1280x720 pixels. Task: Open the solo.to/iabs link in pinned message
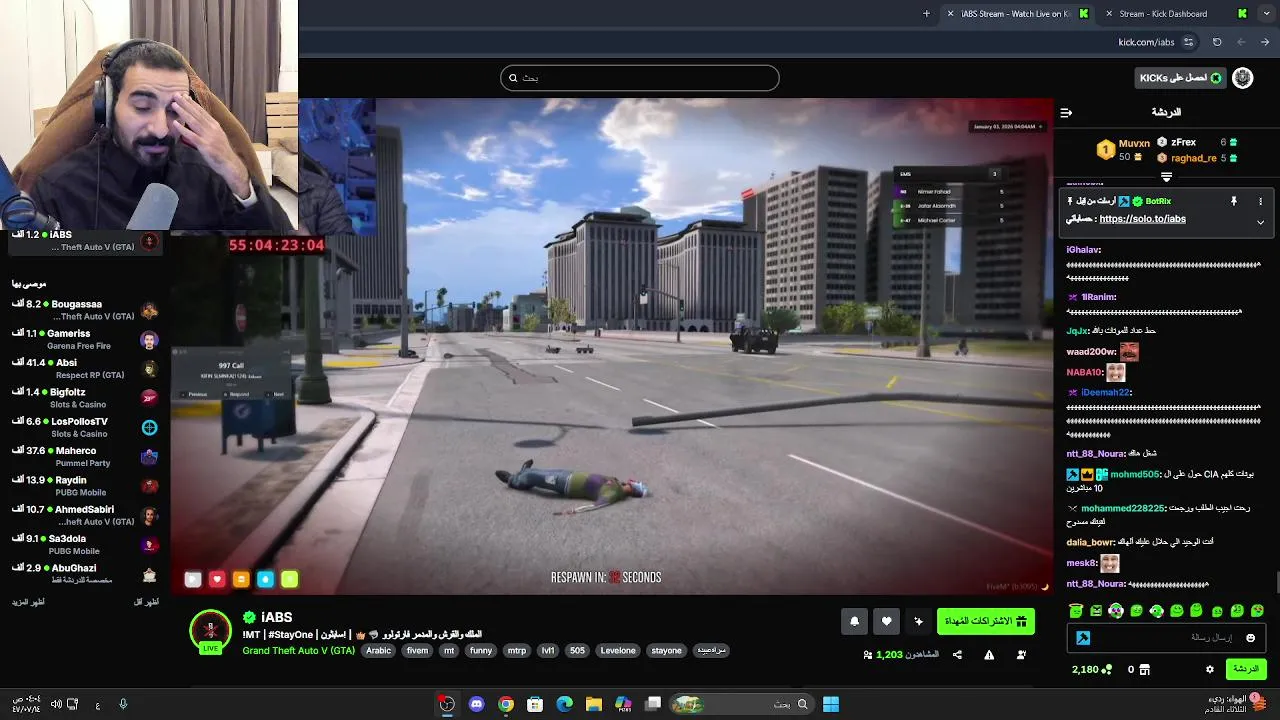[x=1142, y=219]
